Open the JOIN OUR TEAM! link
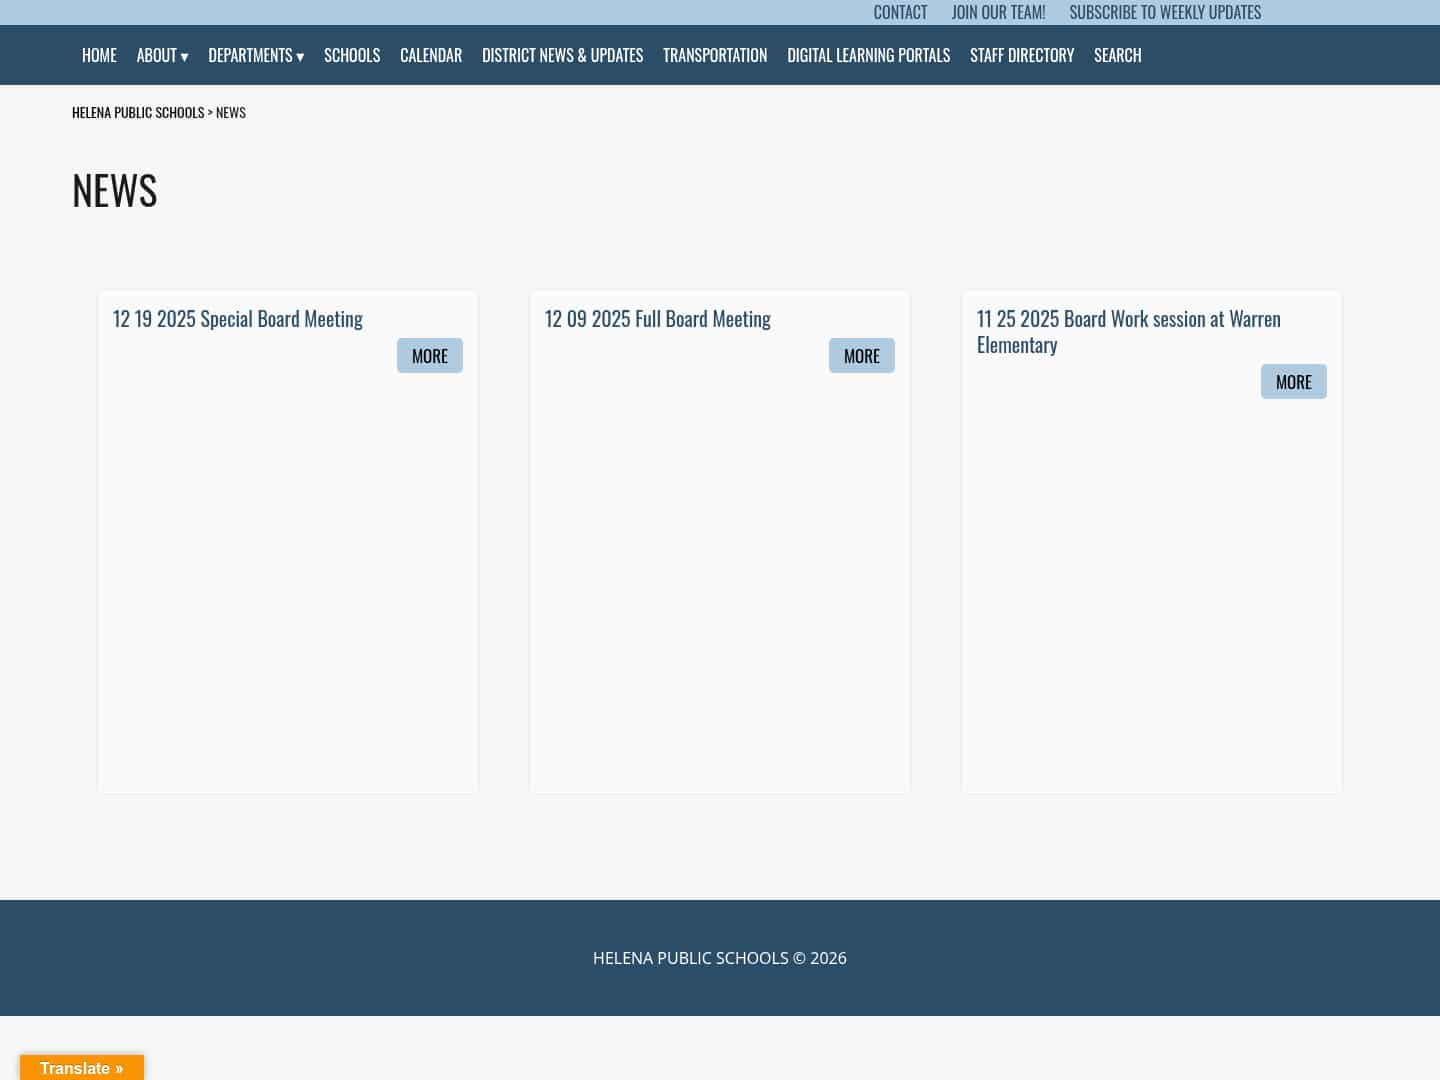Image resolution: width=1440 pixels, height=1080 pixels. click(x=998, y=12)
